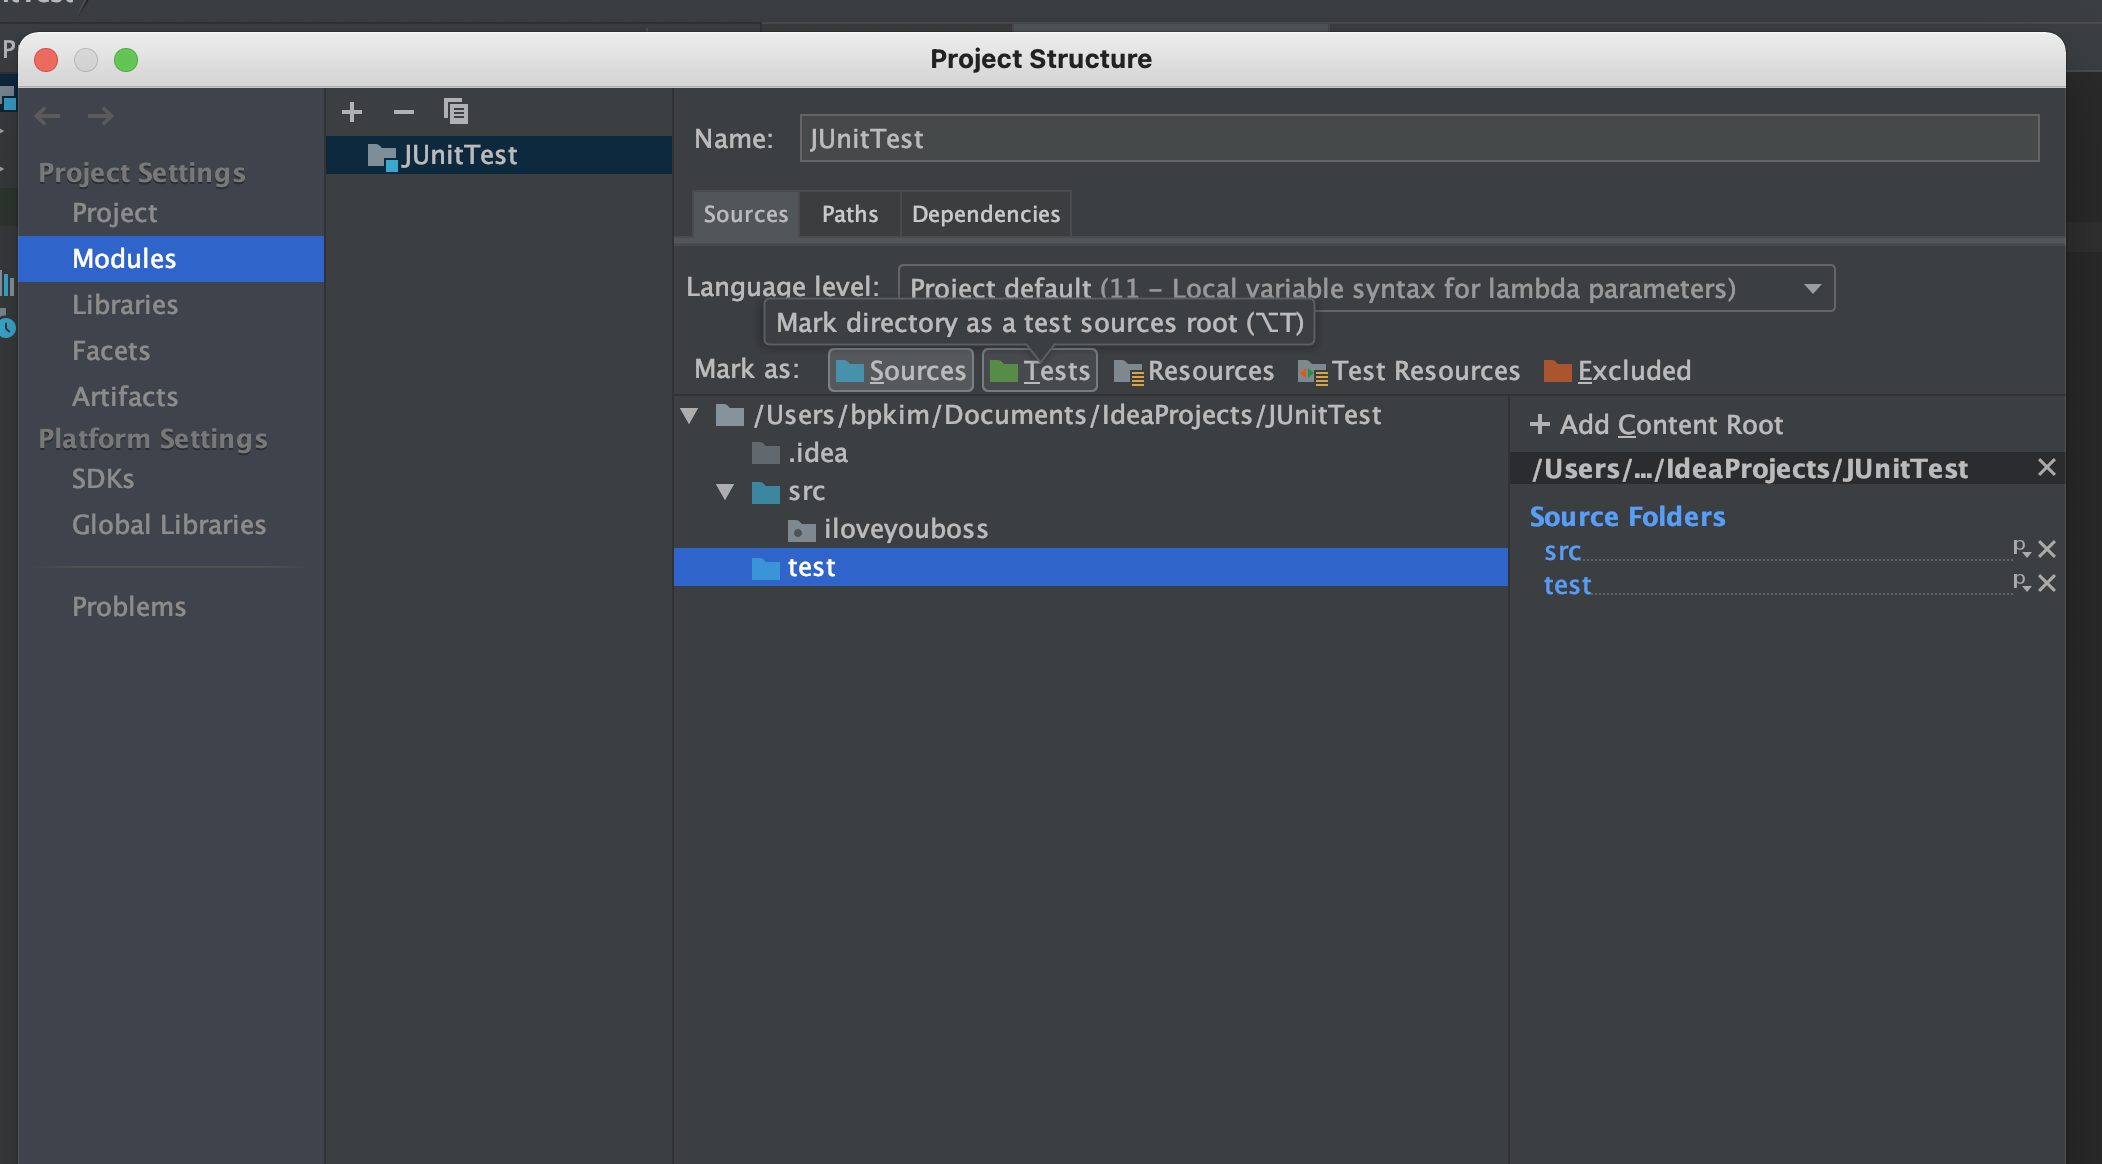This screenshot has width=2102, height=1164.
Task: Remove the JUnitTest content root
Action: tap(2047, 467)
